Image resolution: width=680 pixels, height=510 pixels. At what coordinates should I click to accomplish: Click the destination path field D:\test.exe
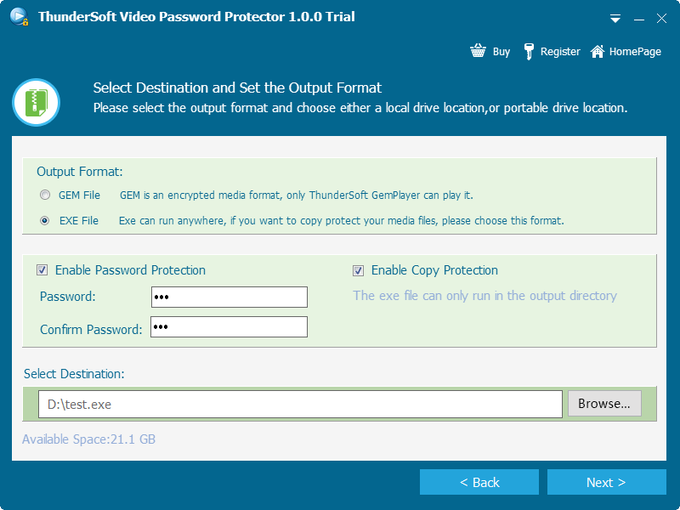click(300, 404)
